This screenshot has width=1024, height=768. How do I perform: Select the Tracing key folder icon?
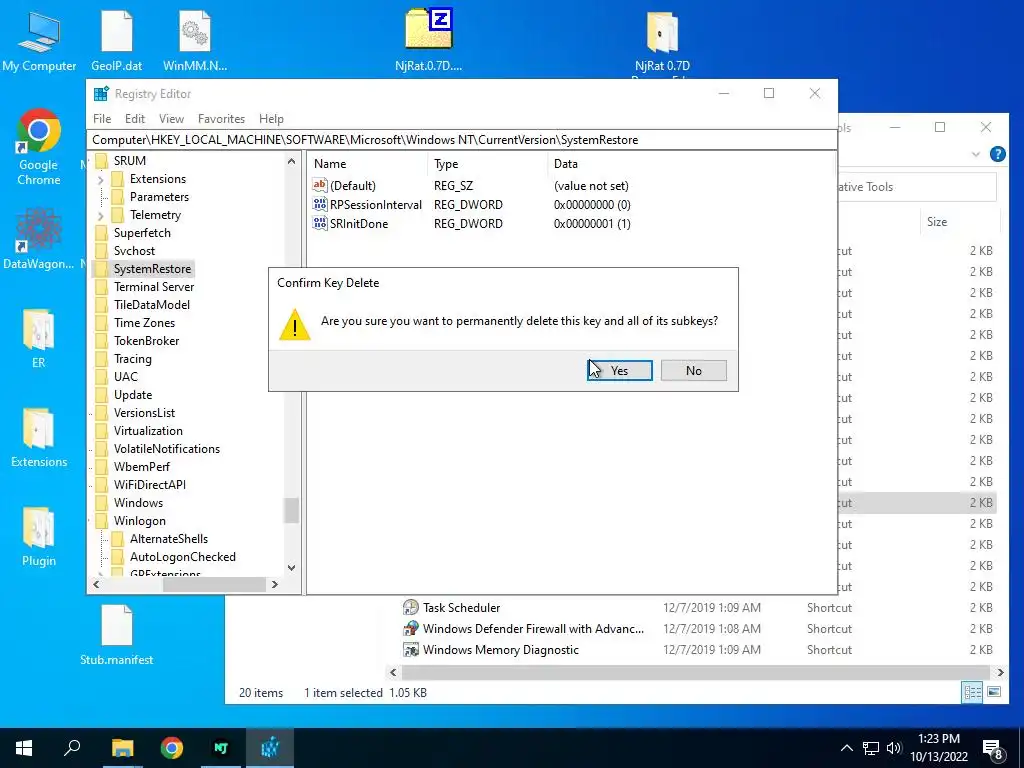pyautogui.click(x=101, y=359)
